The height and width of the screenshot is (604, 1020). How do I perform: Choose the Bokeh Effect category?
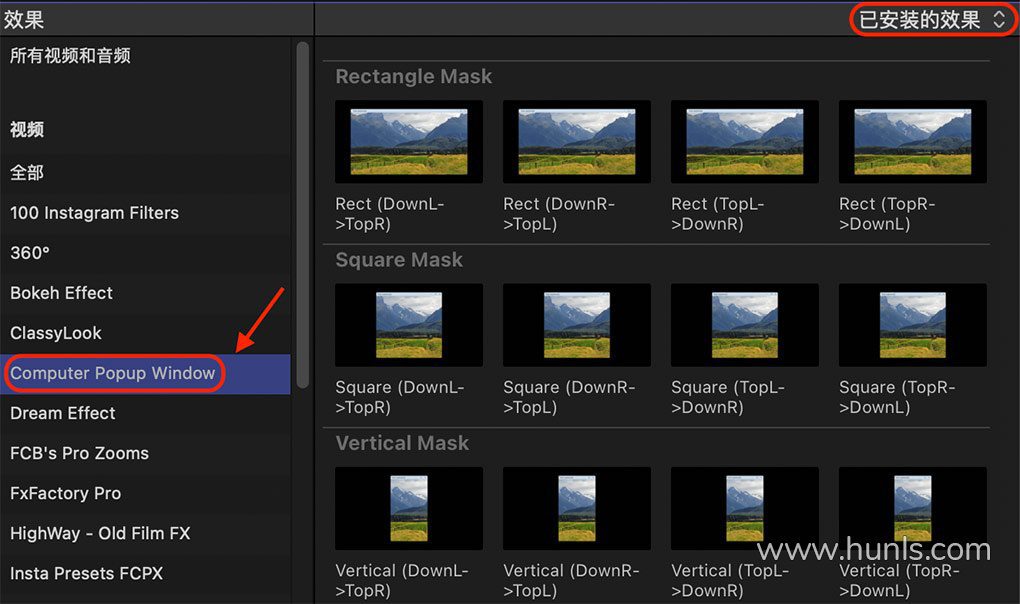tap(61, 293)
